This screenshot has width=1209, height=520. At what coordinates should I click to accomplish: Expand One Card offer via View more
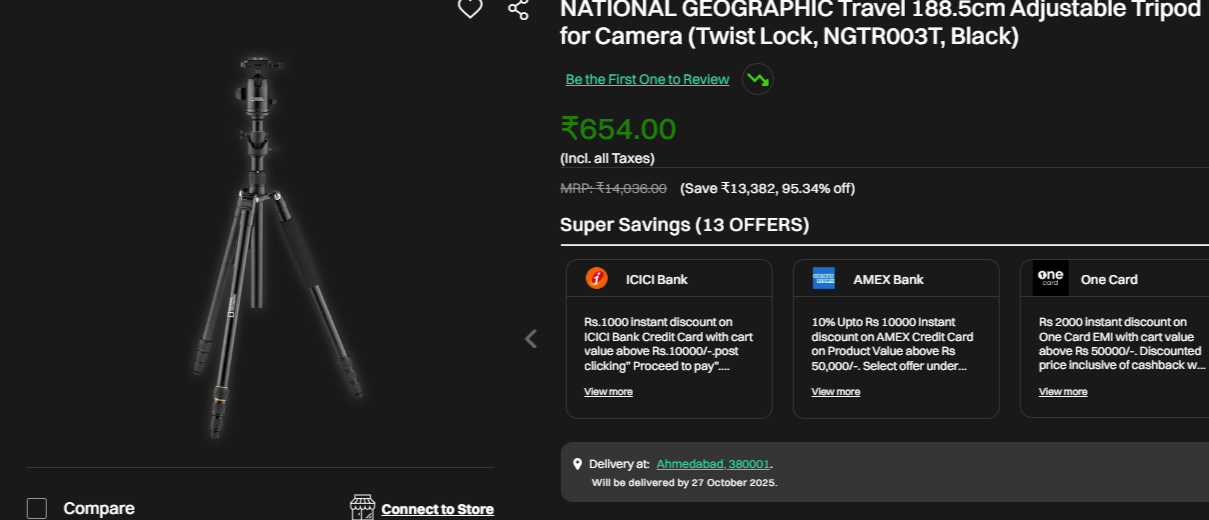pyautogui.click(x=1062, y=392)
